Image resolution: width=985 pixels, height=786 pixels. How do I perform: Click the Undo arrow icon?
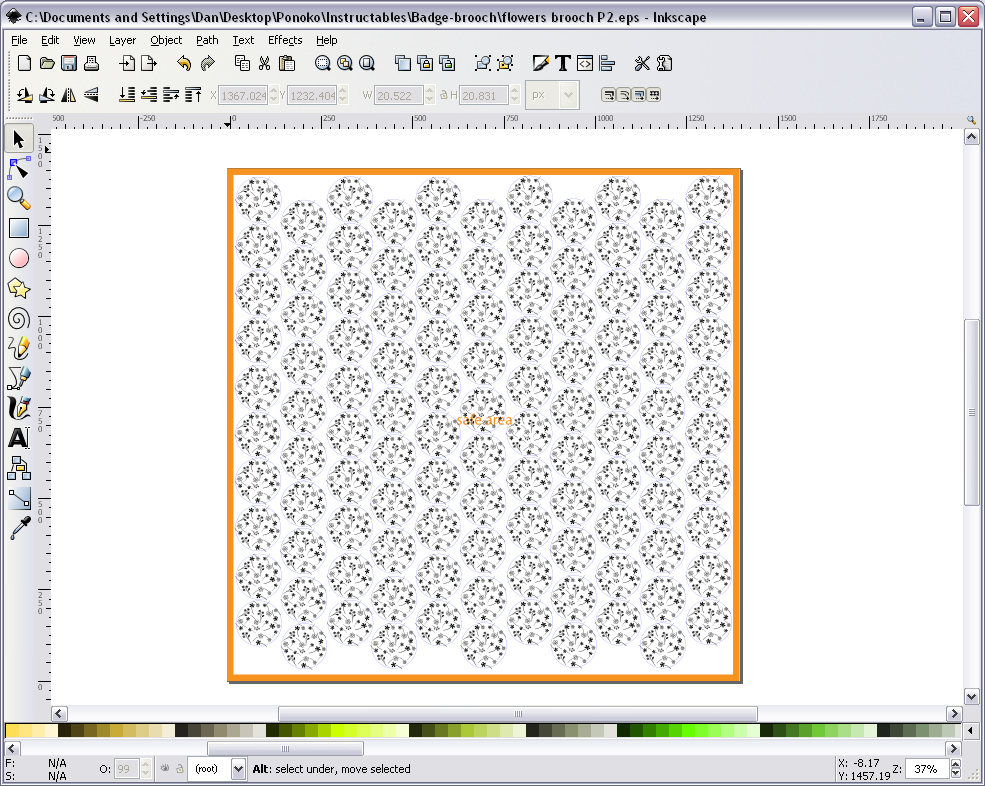[184, 63]
